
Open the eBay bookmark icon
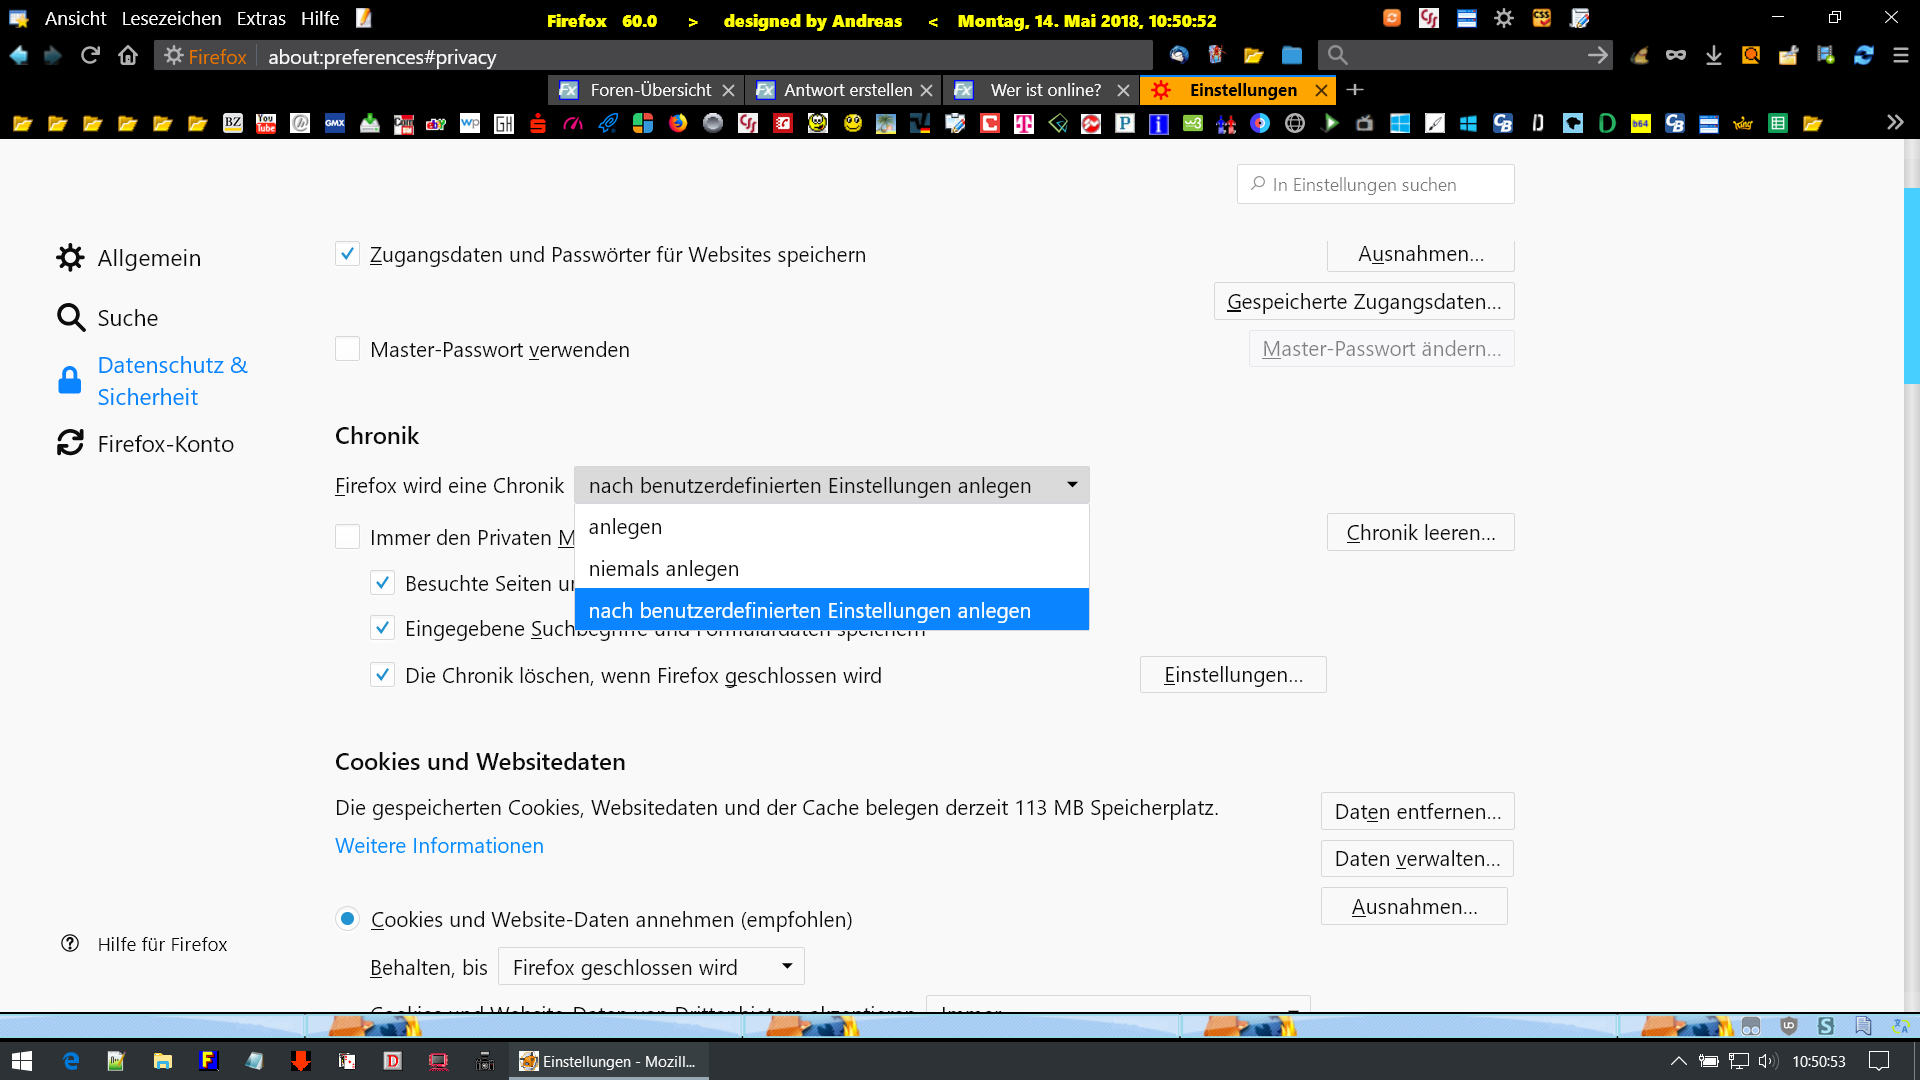(x=436, y=123)
